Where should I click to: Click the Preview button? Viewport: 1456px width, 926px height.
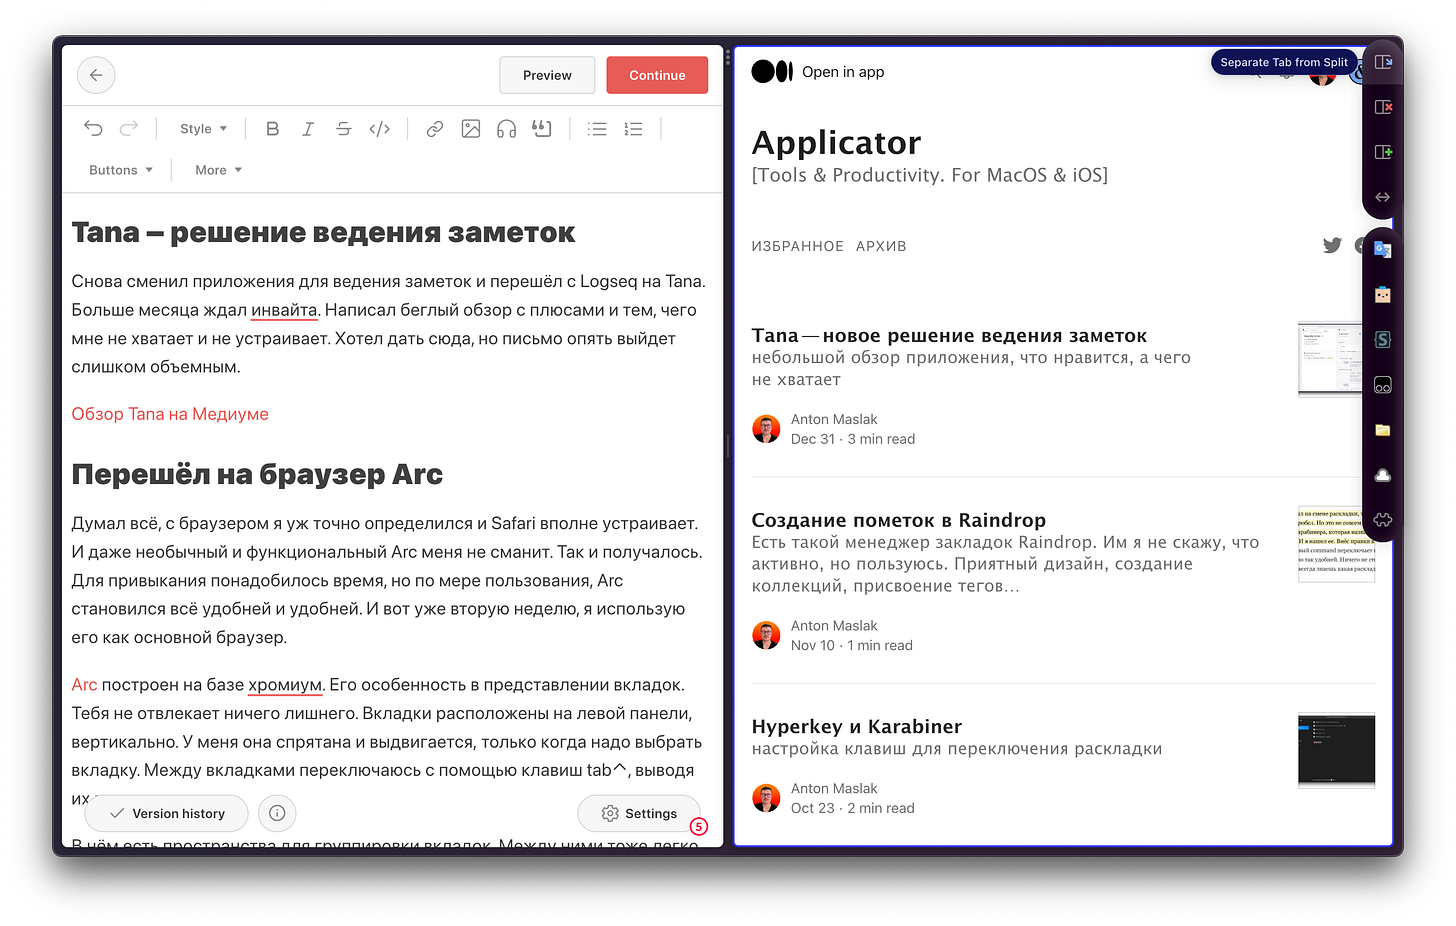[547, 75]
